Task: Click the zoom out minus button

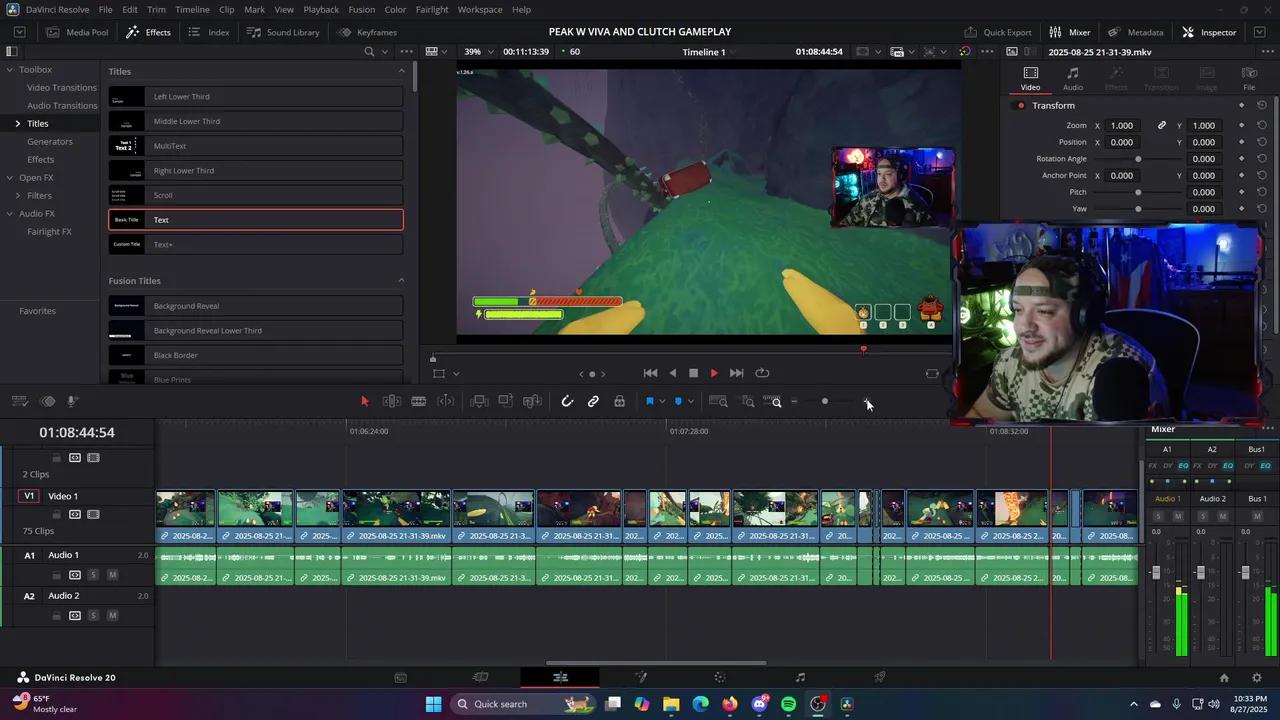Action: click(x=795, y=402)
